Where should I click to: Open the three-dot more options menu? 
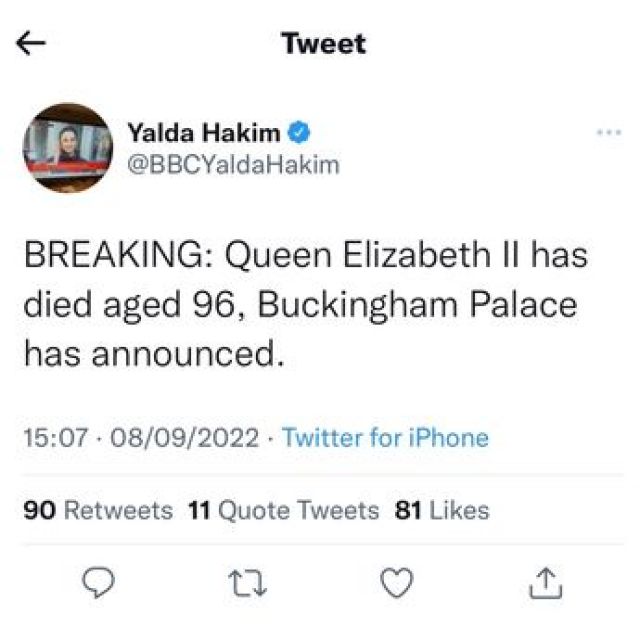pyautogui.click(x=609, y=132)
